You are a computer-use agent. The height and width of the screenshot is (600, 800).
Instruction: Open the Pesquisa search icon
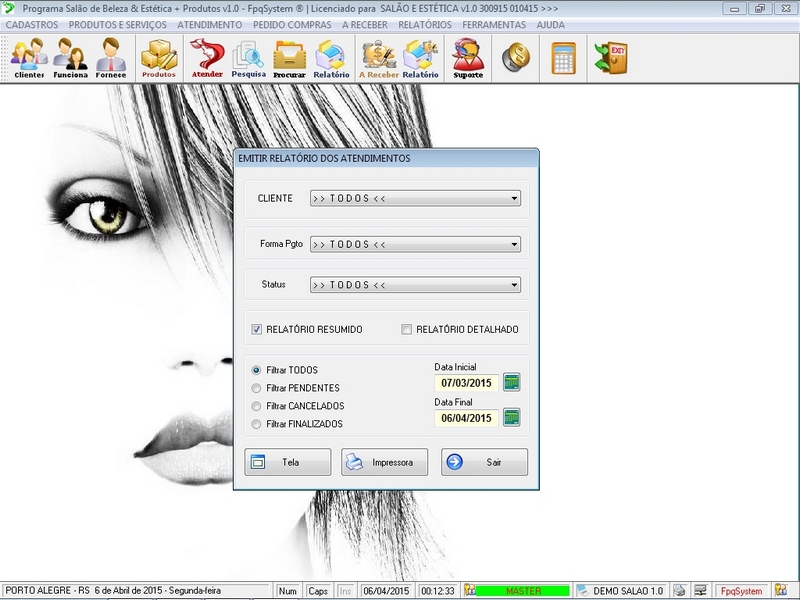tap(248, 58)
